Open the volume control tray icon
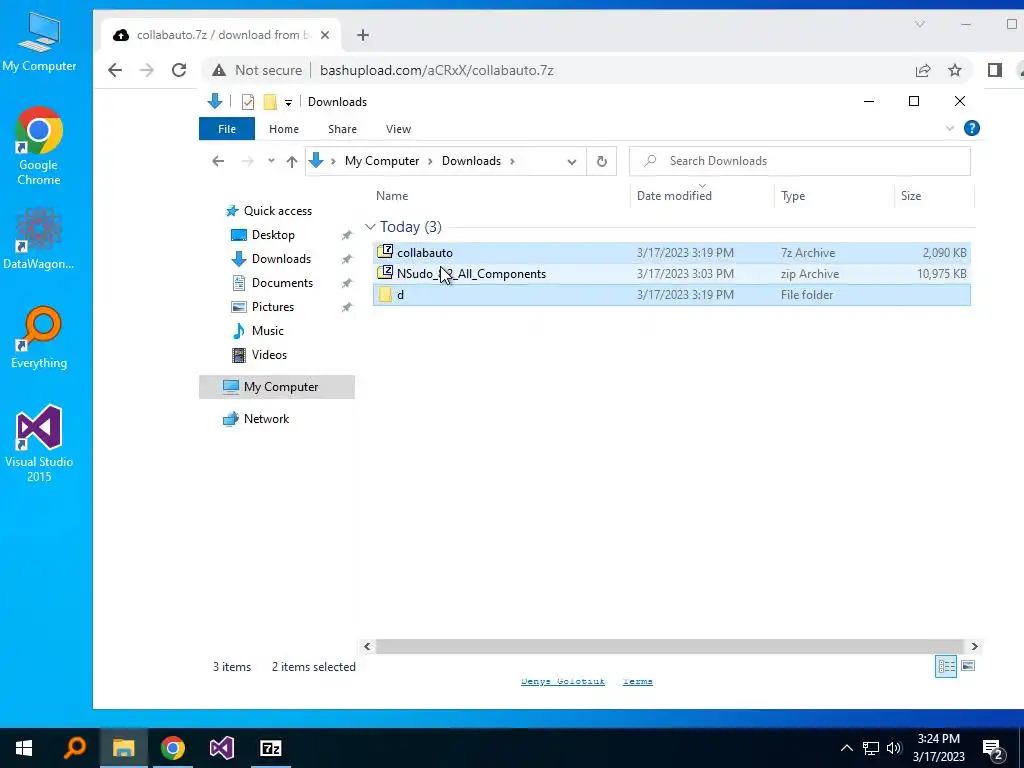The width and height of the screenshot is (1024, 768). click(894, 748)
